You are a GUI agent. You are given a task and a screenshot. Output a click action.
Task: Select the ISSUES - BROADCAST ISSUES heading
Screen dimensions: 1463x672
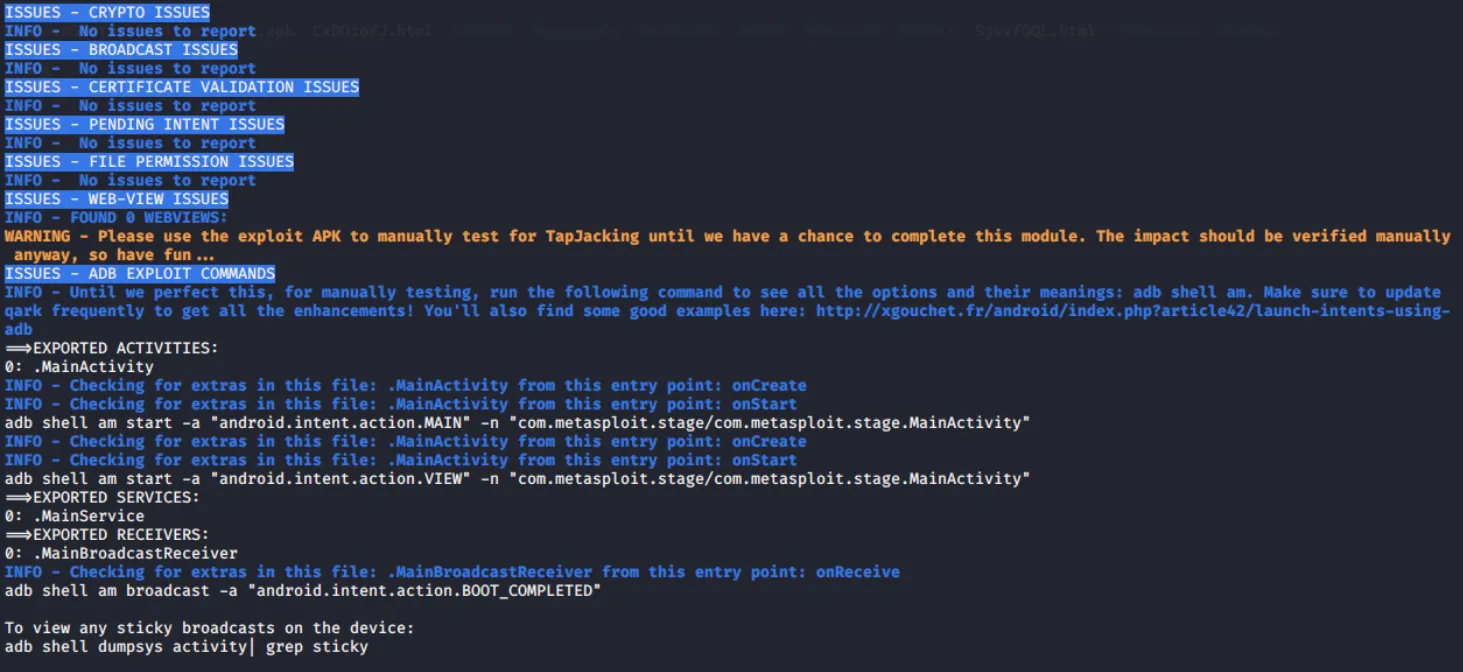pyautogui.click(x=121, y=50)
